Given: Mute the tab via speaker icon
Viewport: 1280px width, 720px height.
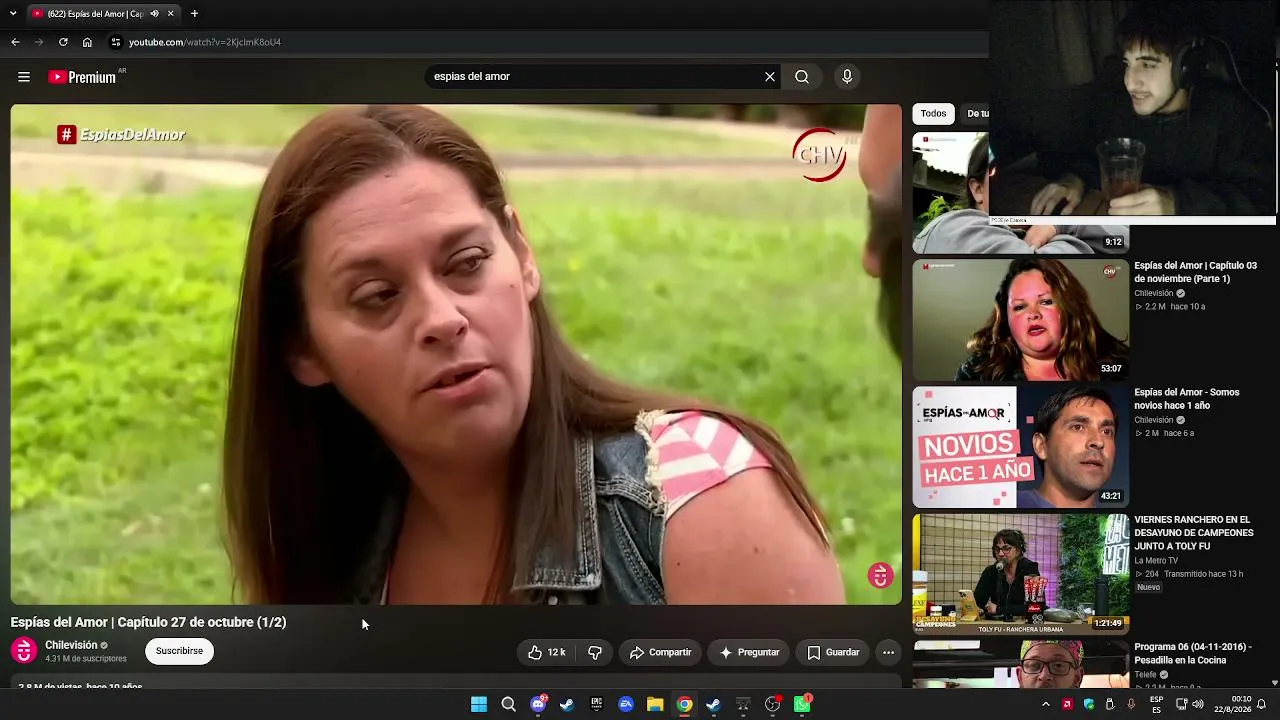Looking at the screenshot, I should pyautogui.click(x=154, y=14).
